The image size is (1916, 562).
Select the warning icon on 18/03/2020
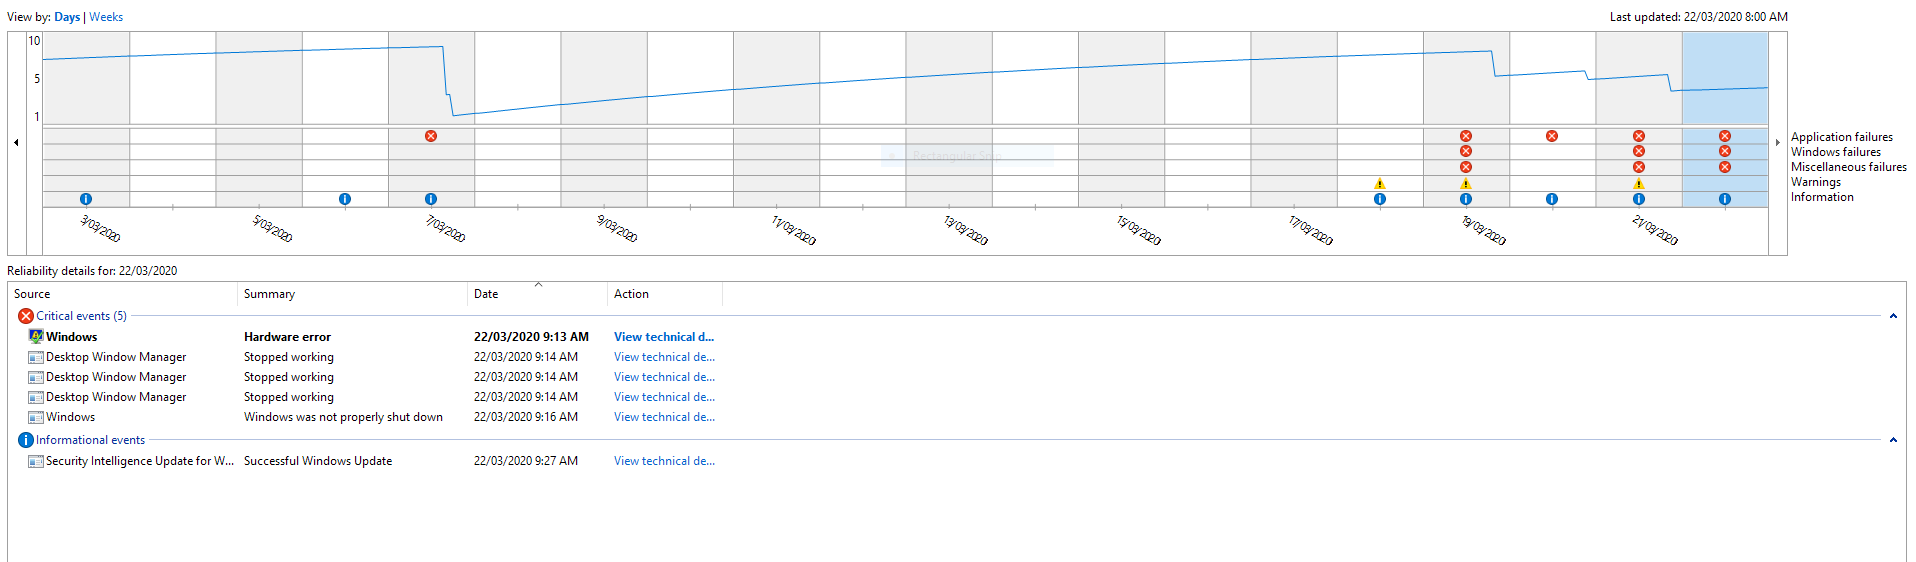1380,184
